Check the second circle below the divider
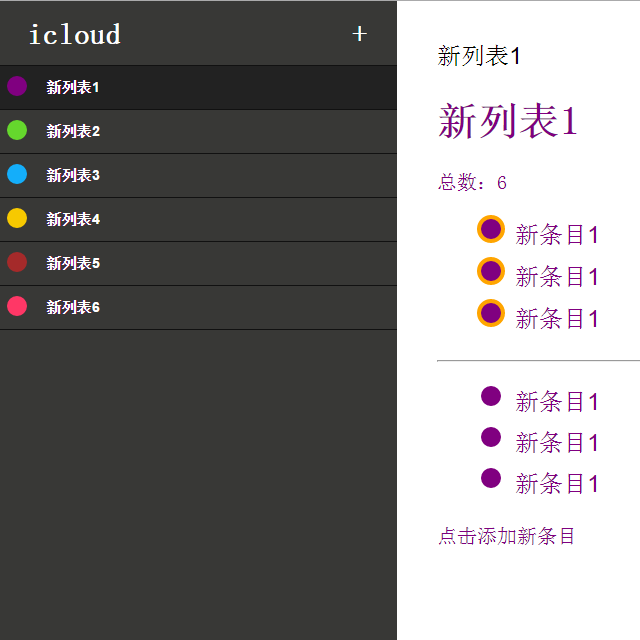640x640 pixels. pos(491,437)
